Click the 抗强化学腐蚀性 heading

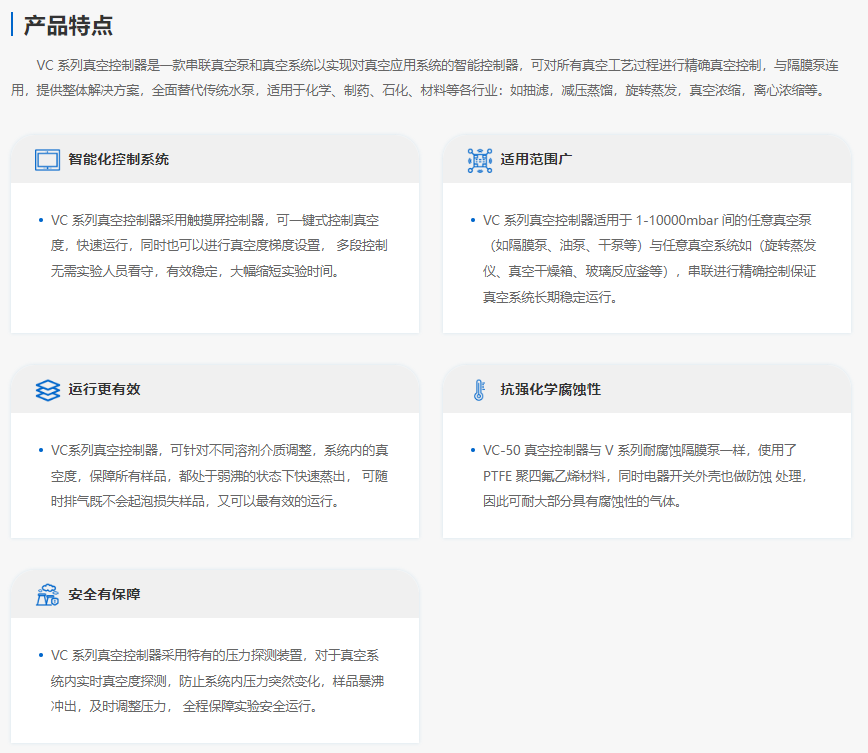coord(550,390)
